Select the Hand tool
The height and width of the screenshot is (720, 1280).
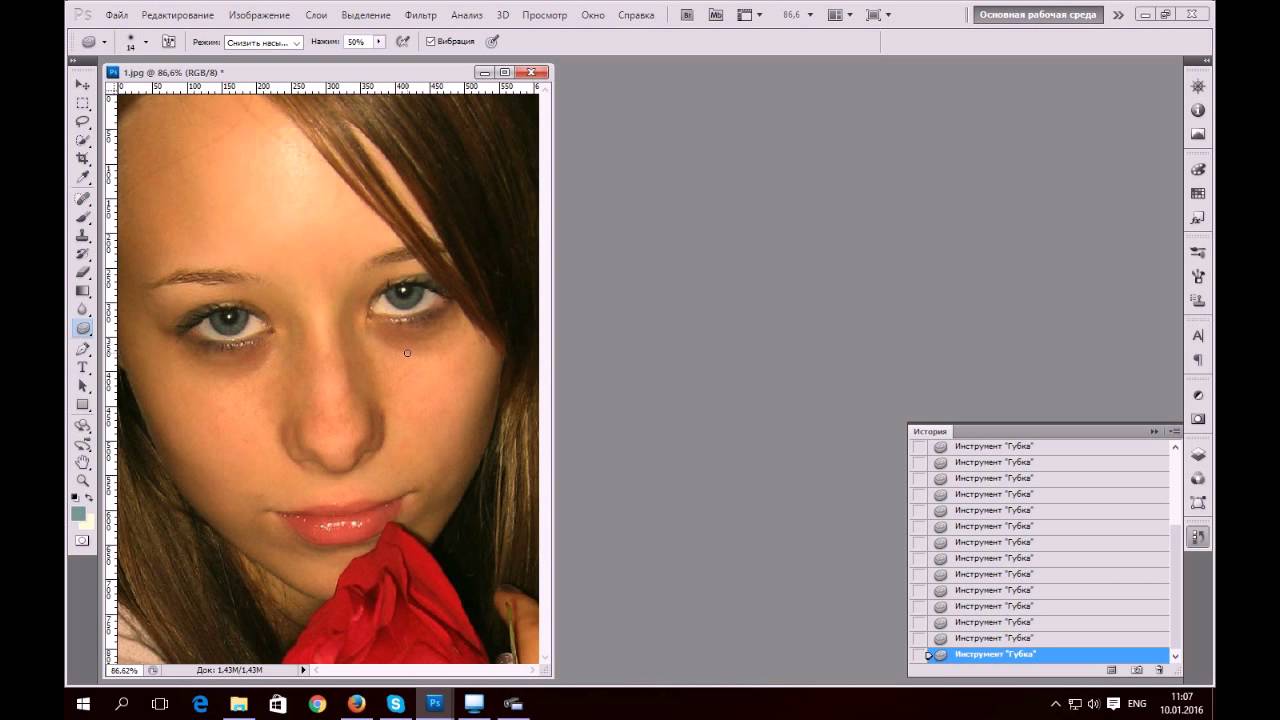tap(83, 462)
